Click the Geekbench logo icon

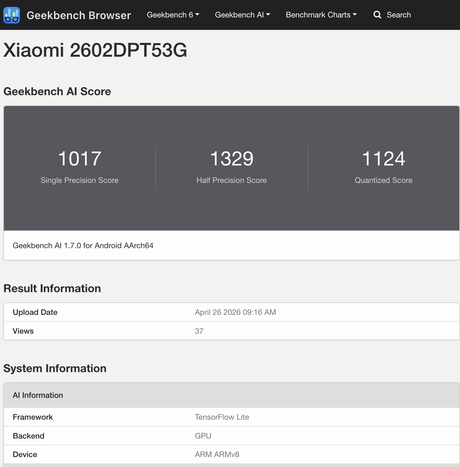pyautogui.click(x=11, y=15)
